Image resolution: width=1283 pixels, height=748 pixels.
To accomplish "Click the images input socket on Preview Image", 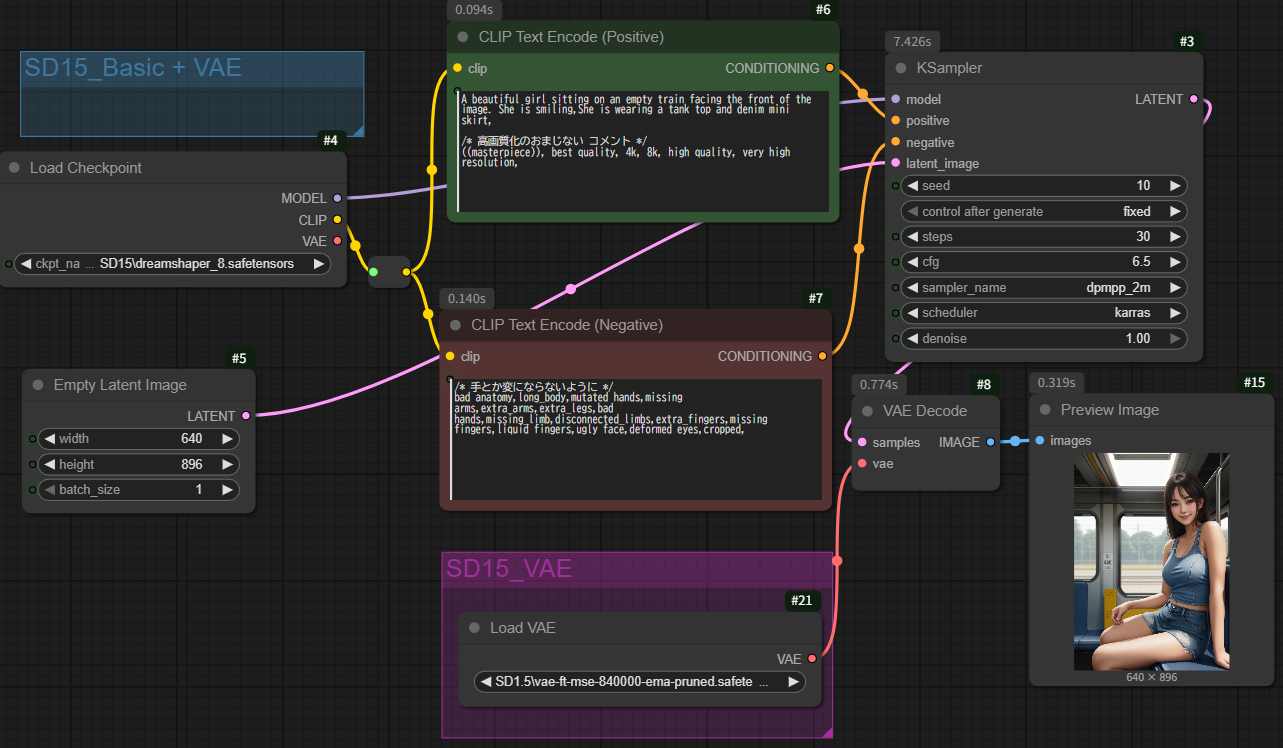I will pyautogui.click(x=1039, y=441).
